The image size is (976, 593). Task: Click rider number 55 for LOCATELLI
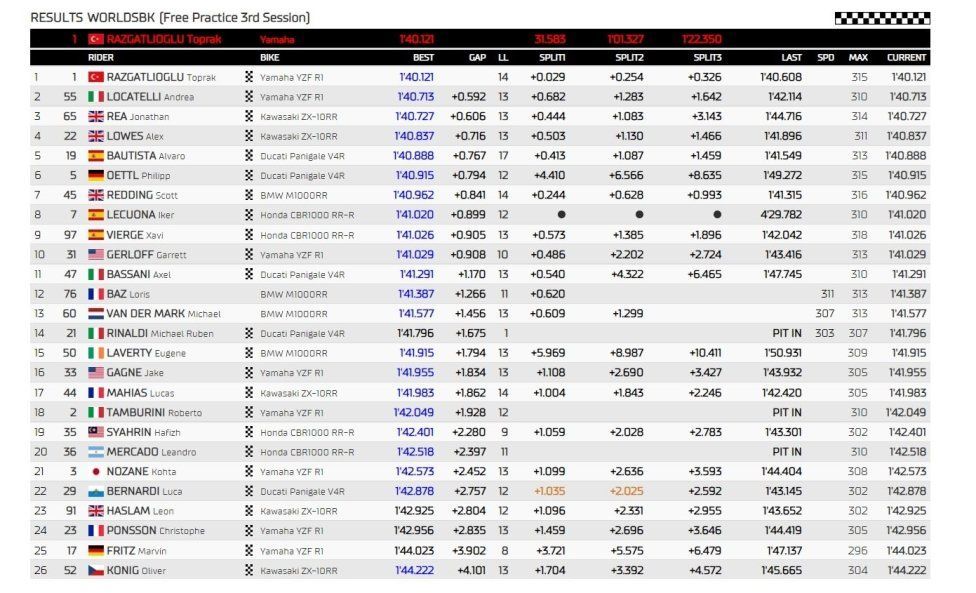[70, 97]
